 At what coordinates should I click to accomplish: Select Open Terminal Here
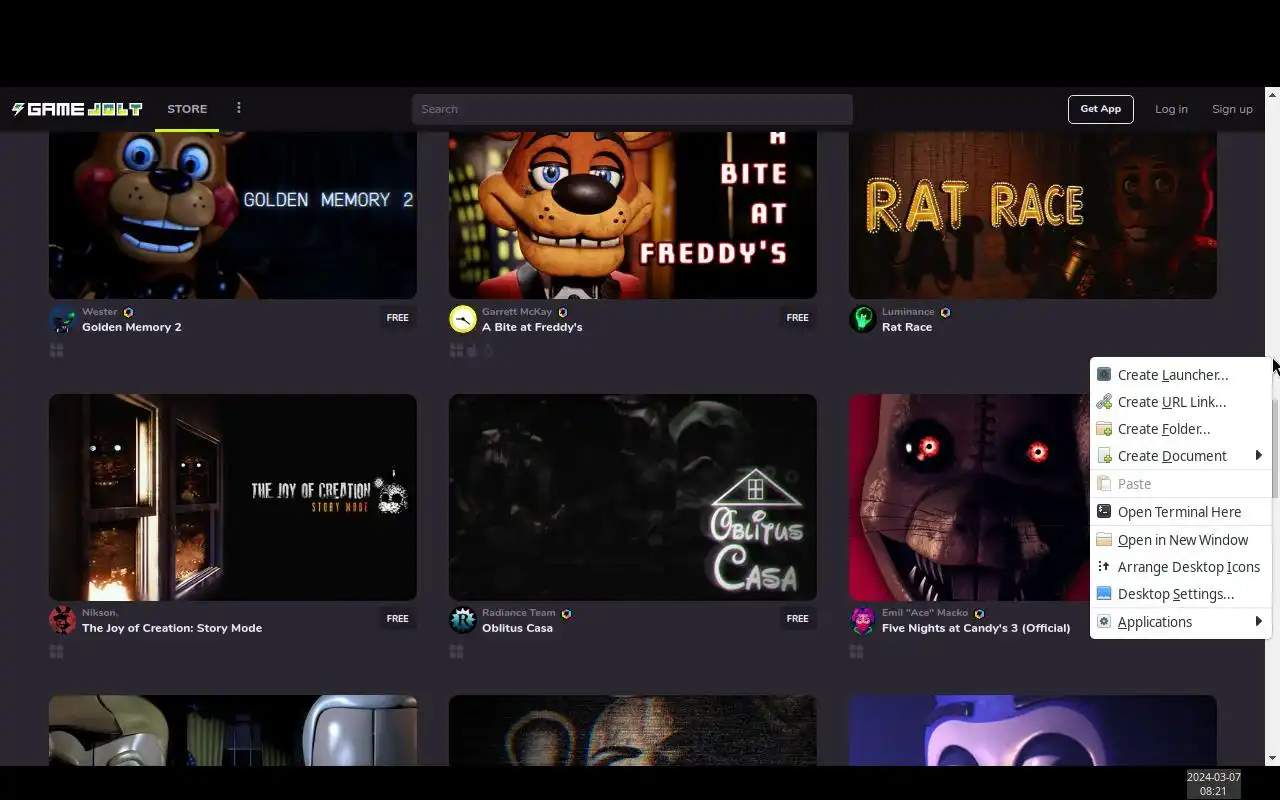point(1180,512)
